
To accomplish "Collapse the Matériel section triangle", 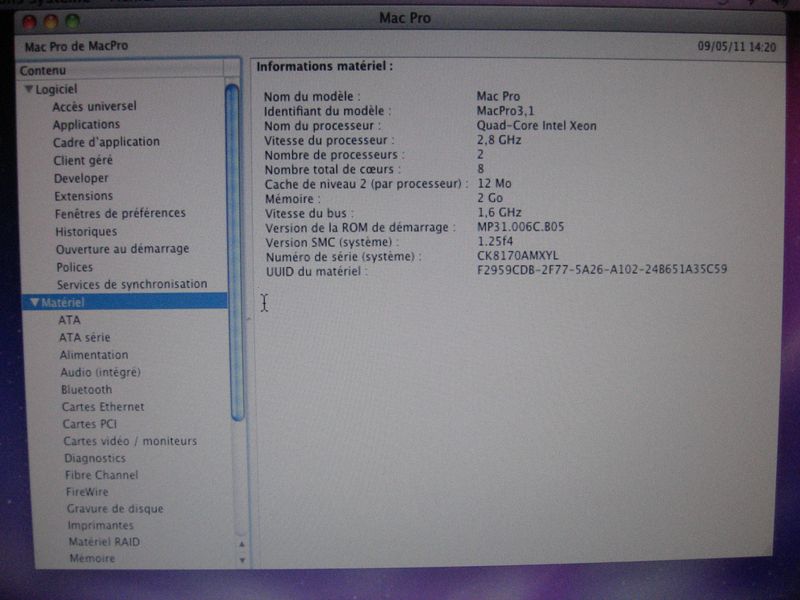I will [x=35, y=302].
